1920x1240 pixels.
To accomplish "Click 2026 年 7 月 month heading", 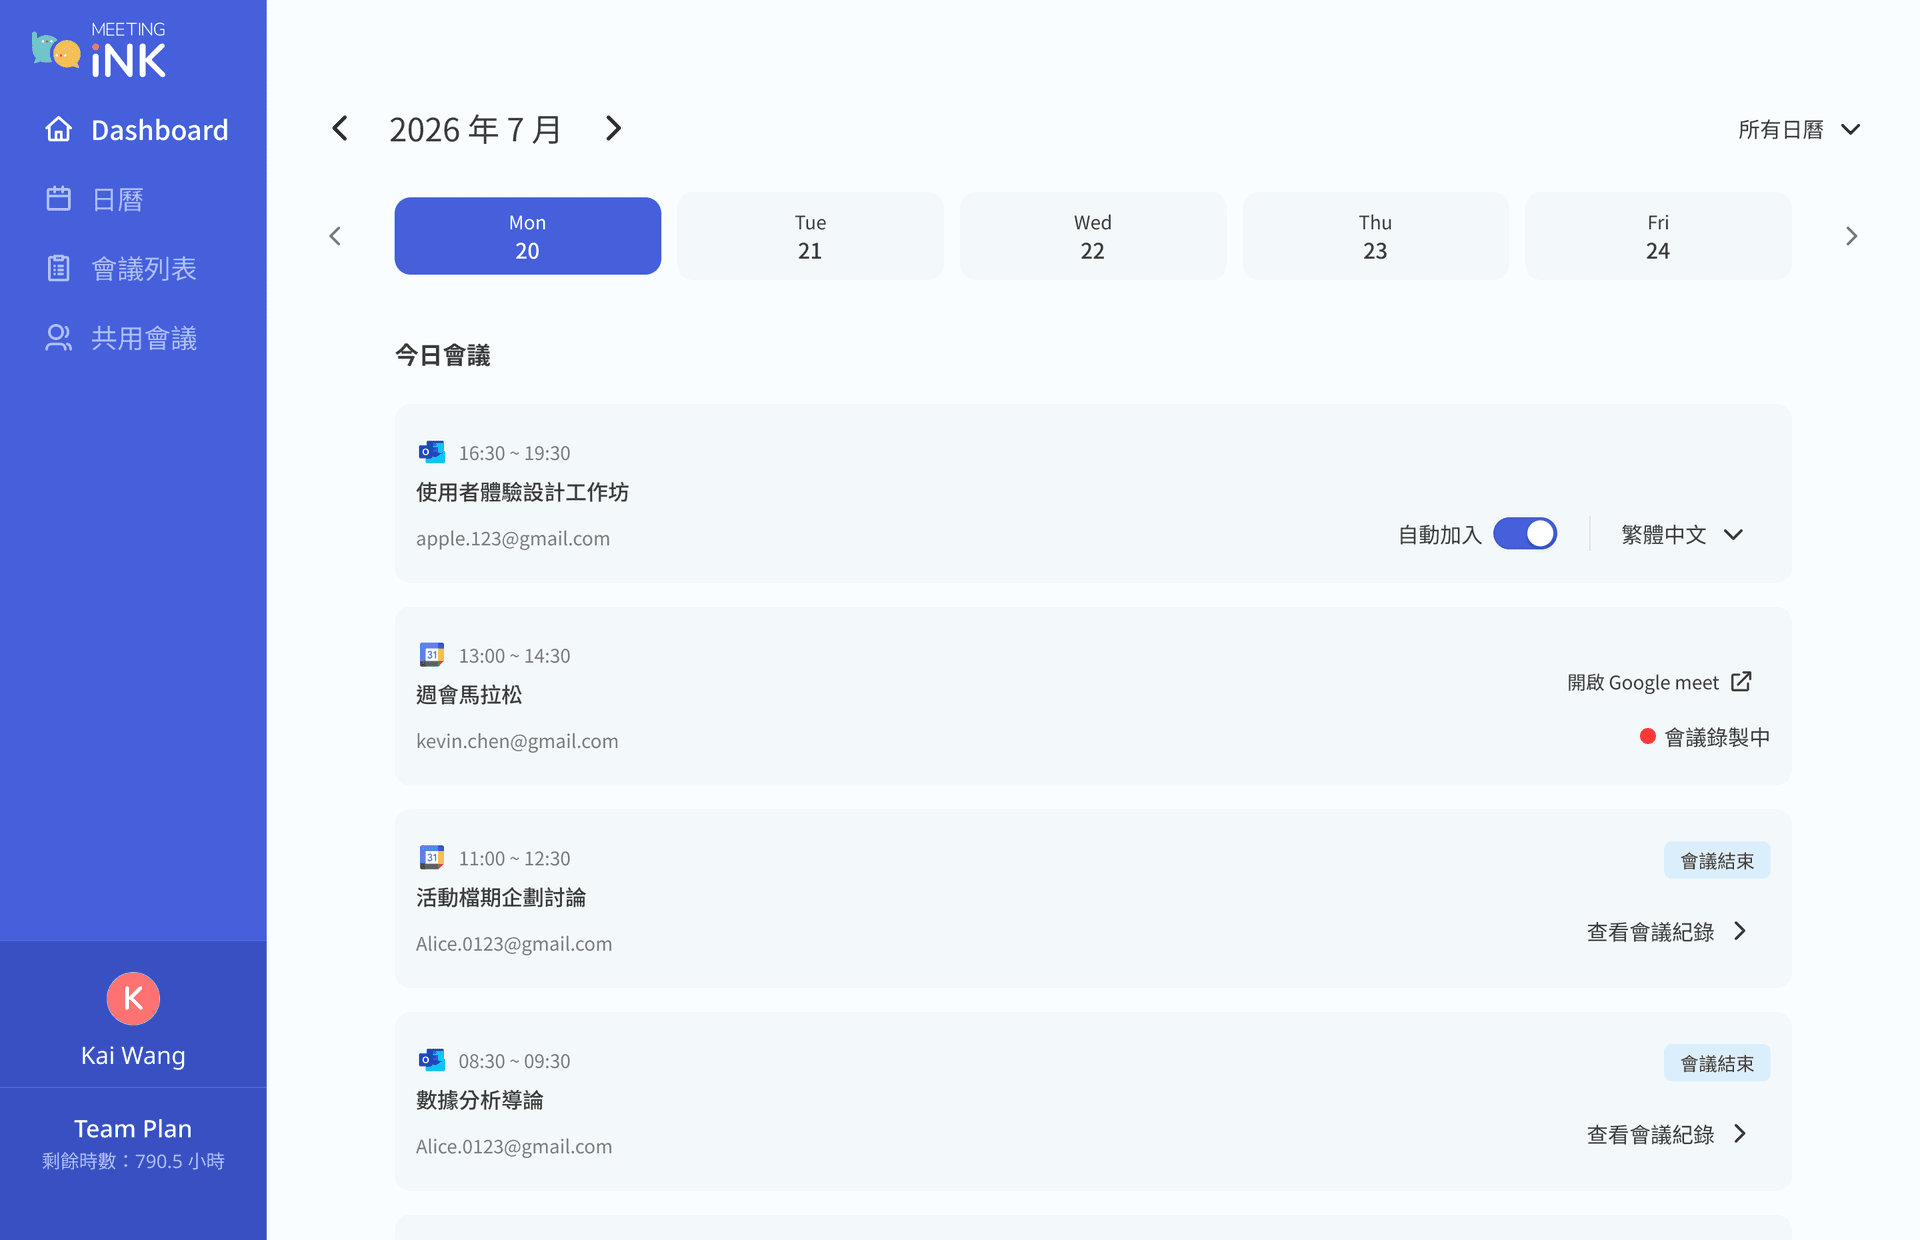I will (475, 129).
